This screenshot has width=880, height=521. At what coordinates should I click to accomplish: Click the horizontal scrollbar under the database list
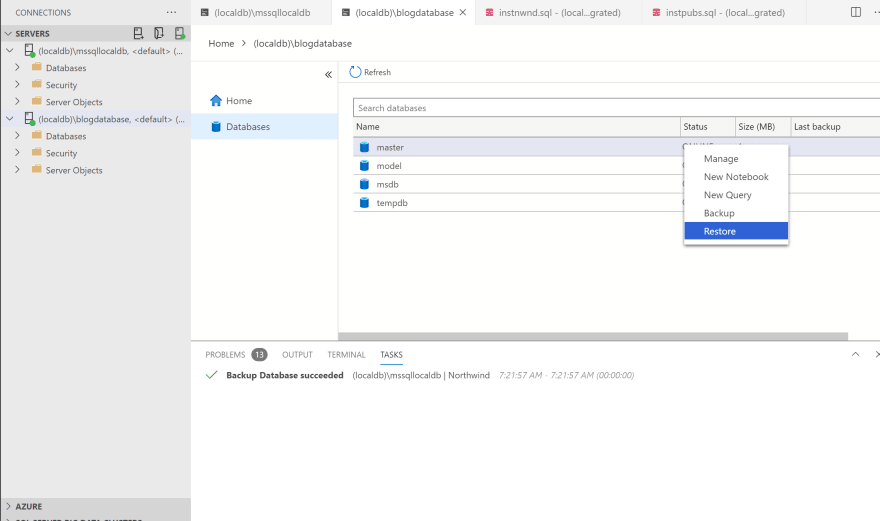tap(593, 336)
